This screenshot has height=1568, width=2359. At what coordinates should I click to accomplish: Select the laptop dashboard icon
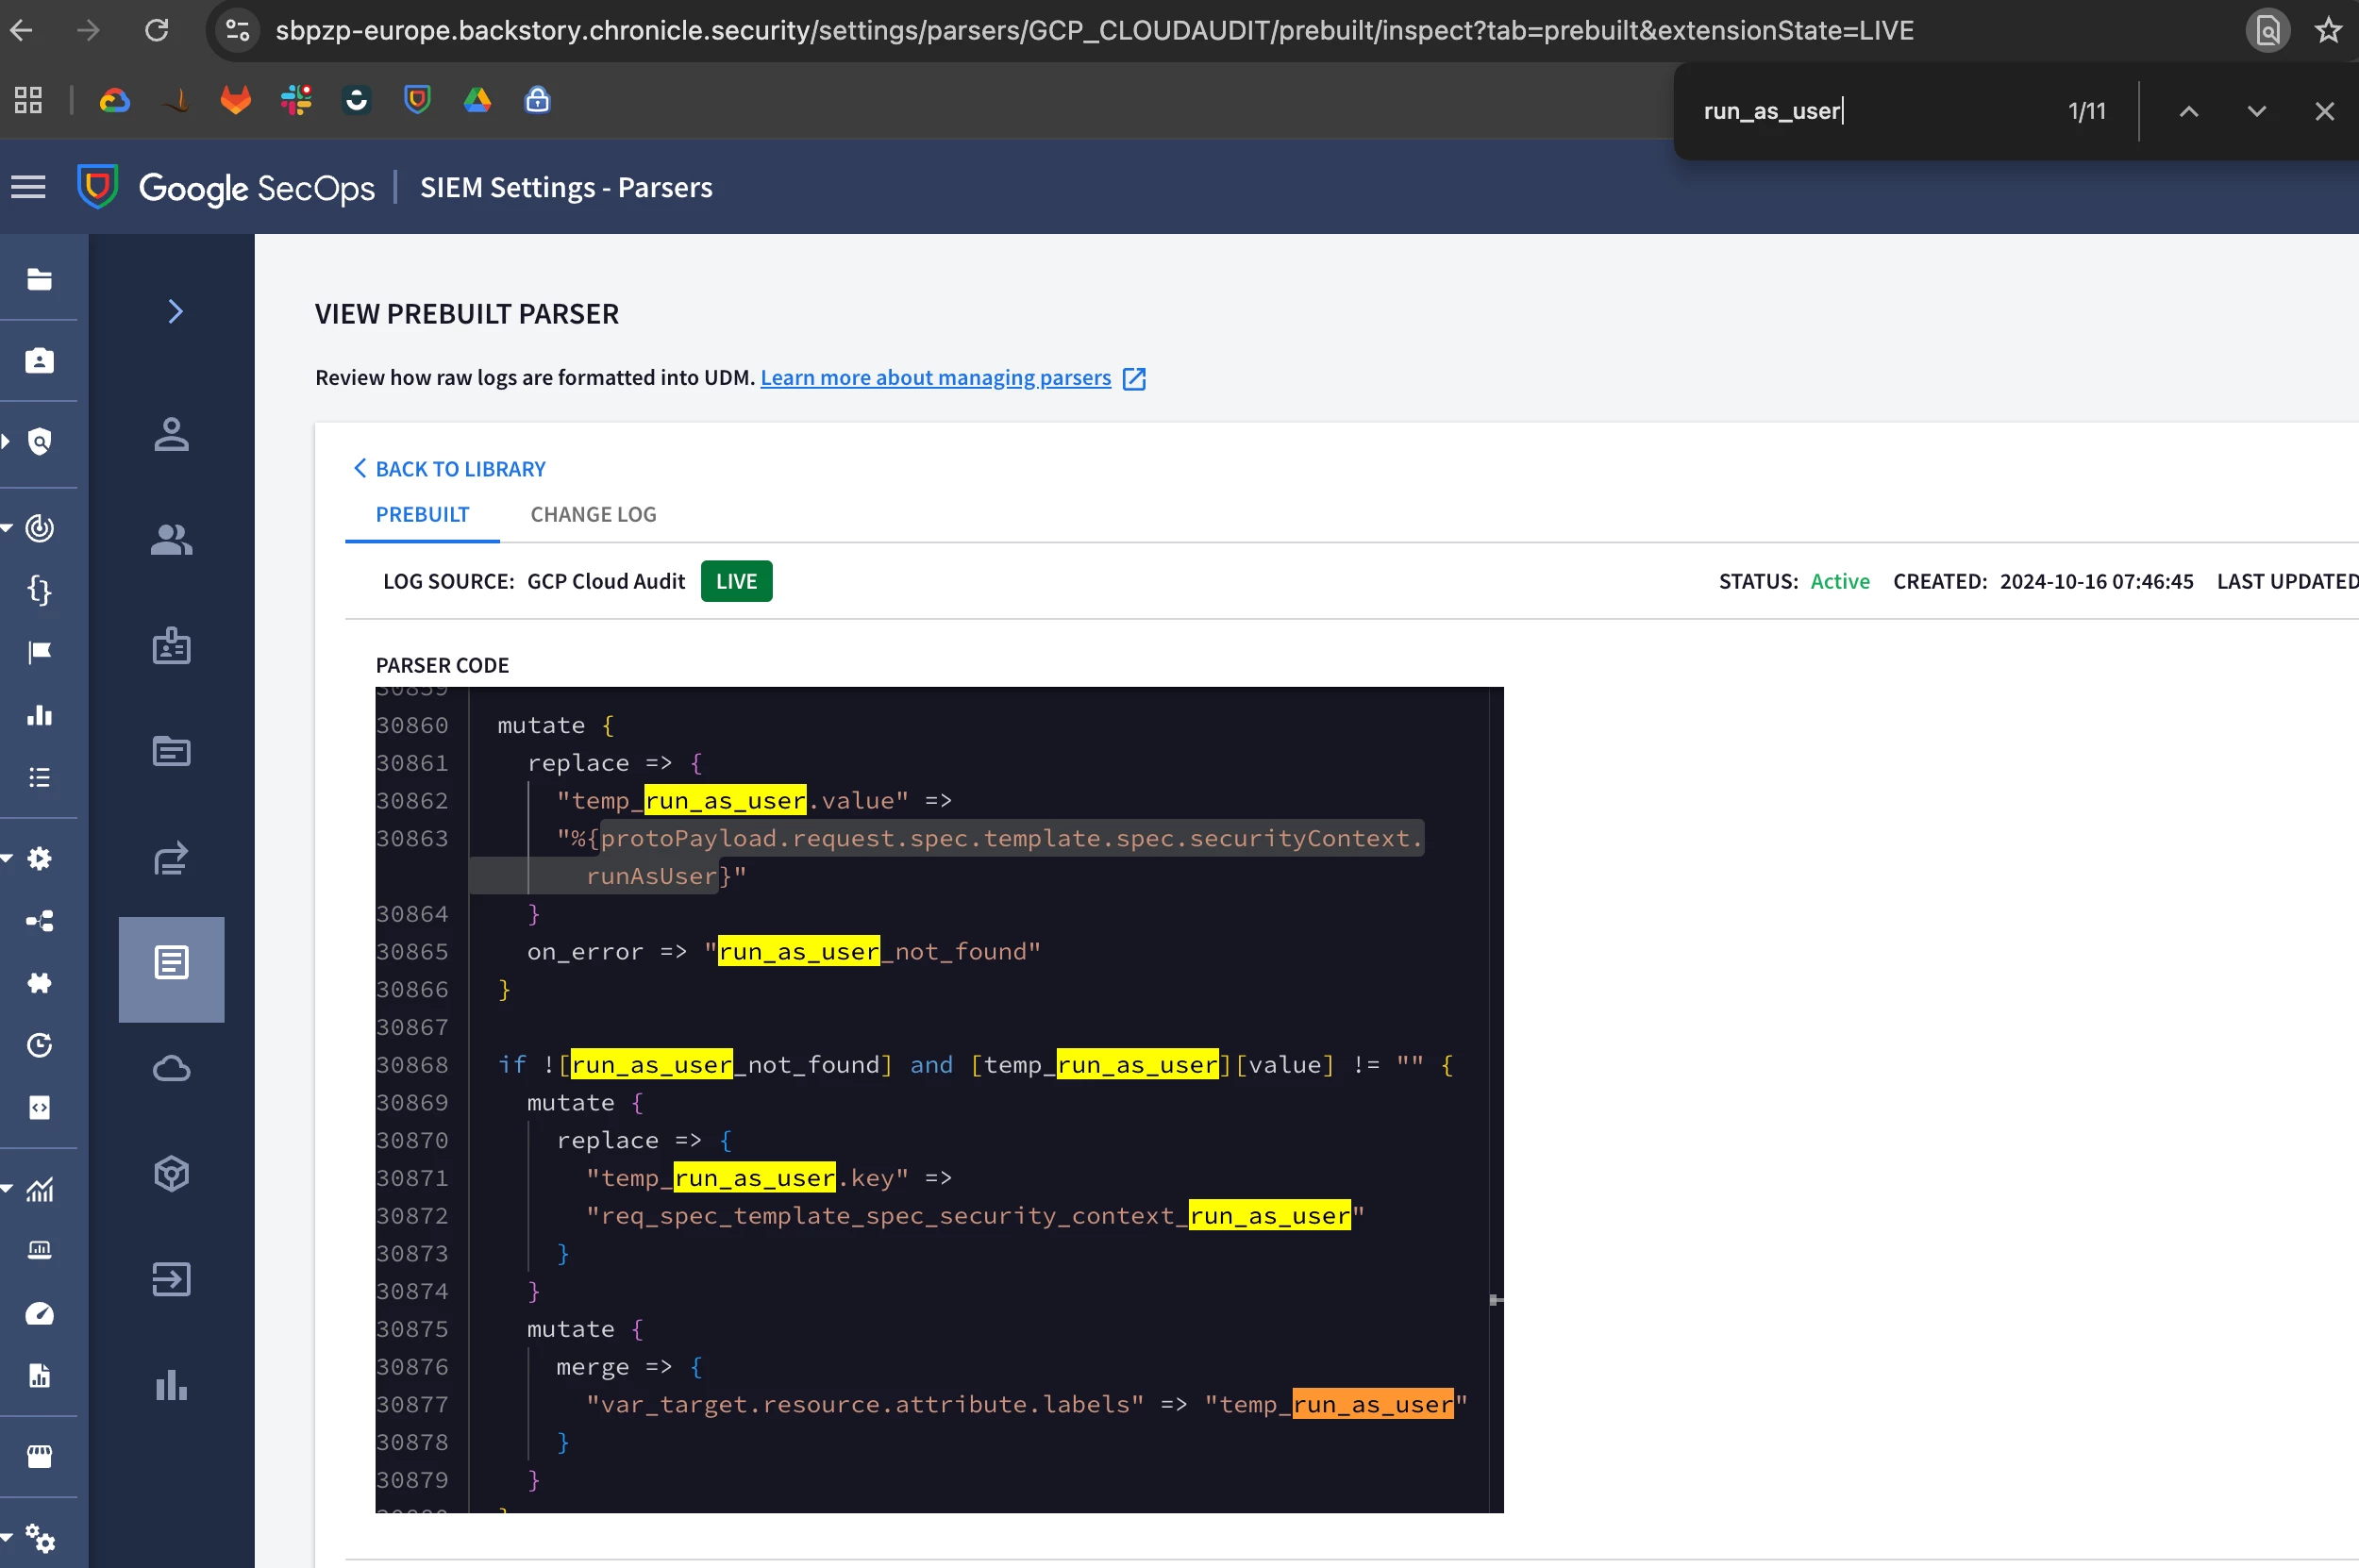coord(39,1250)
